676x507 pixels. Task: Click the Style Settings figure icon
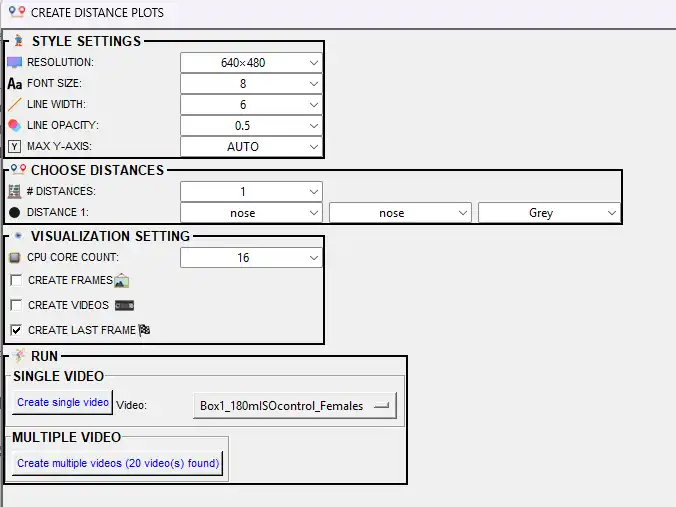[x=19, y=41]
